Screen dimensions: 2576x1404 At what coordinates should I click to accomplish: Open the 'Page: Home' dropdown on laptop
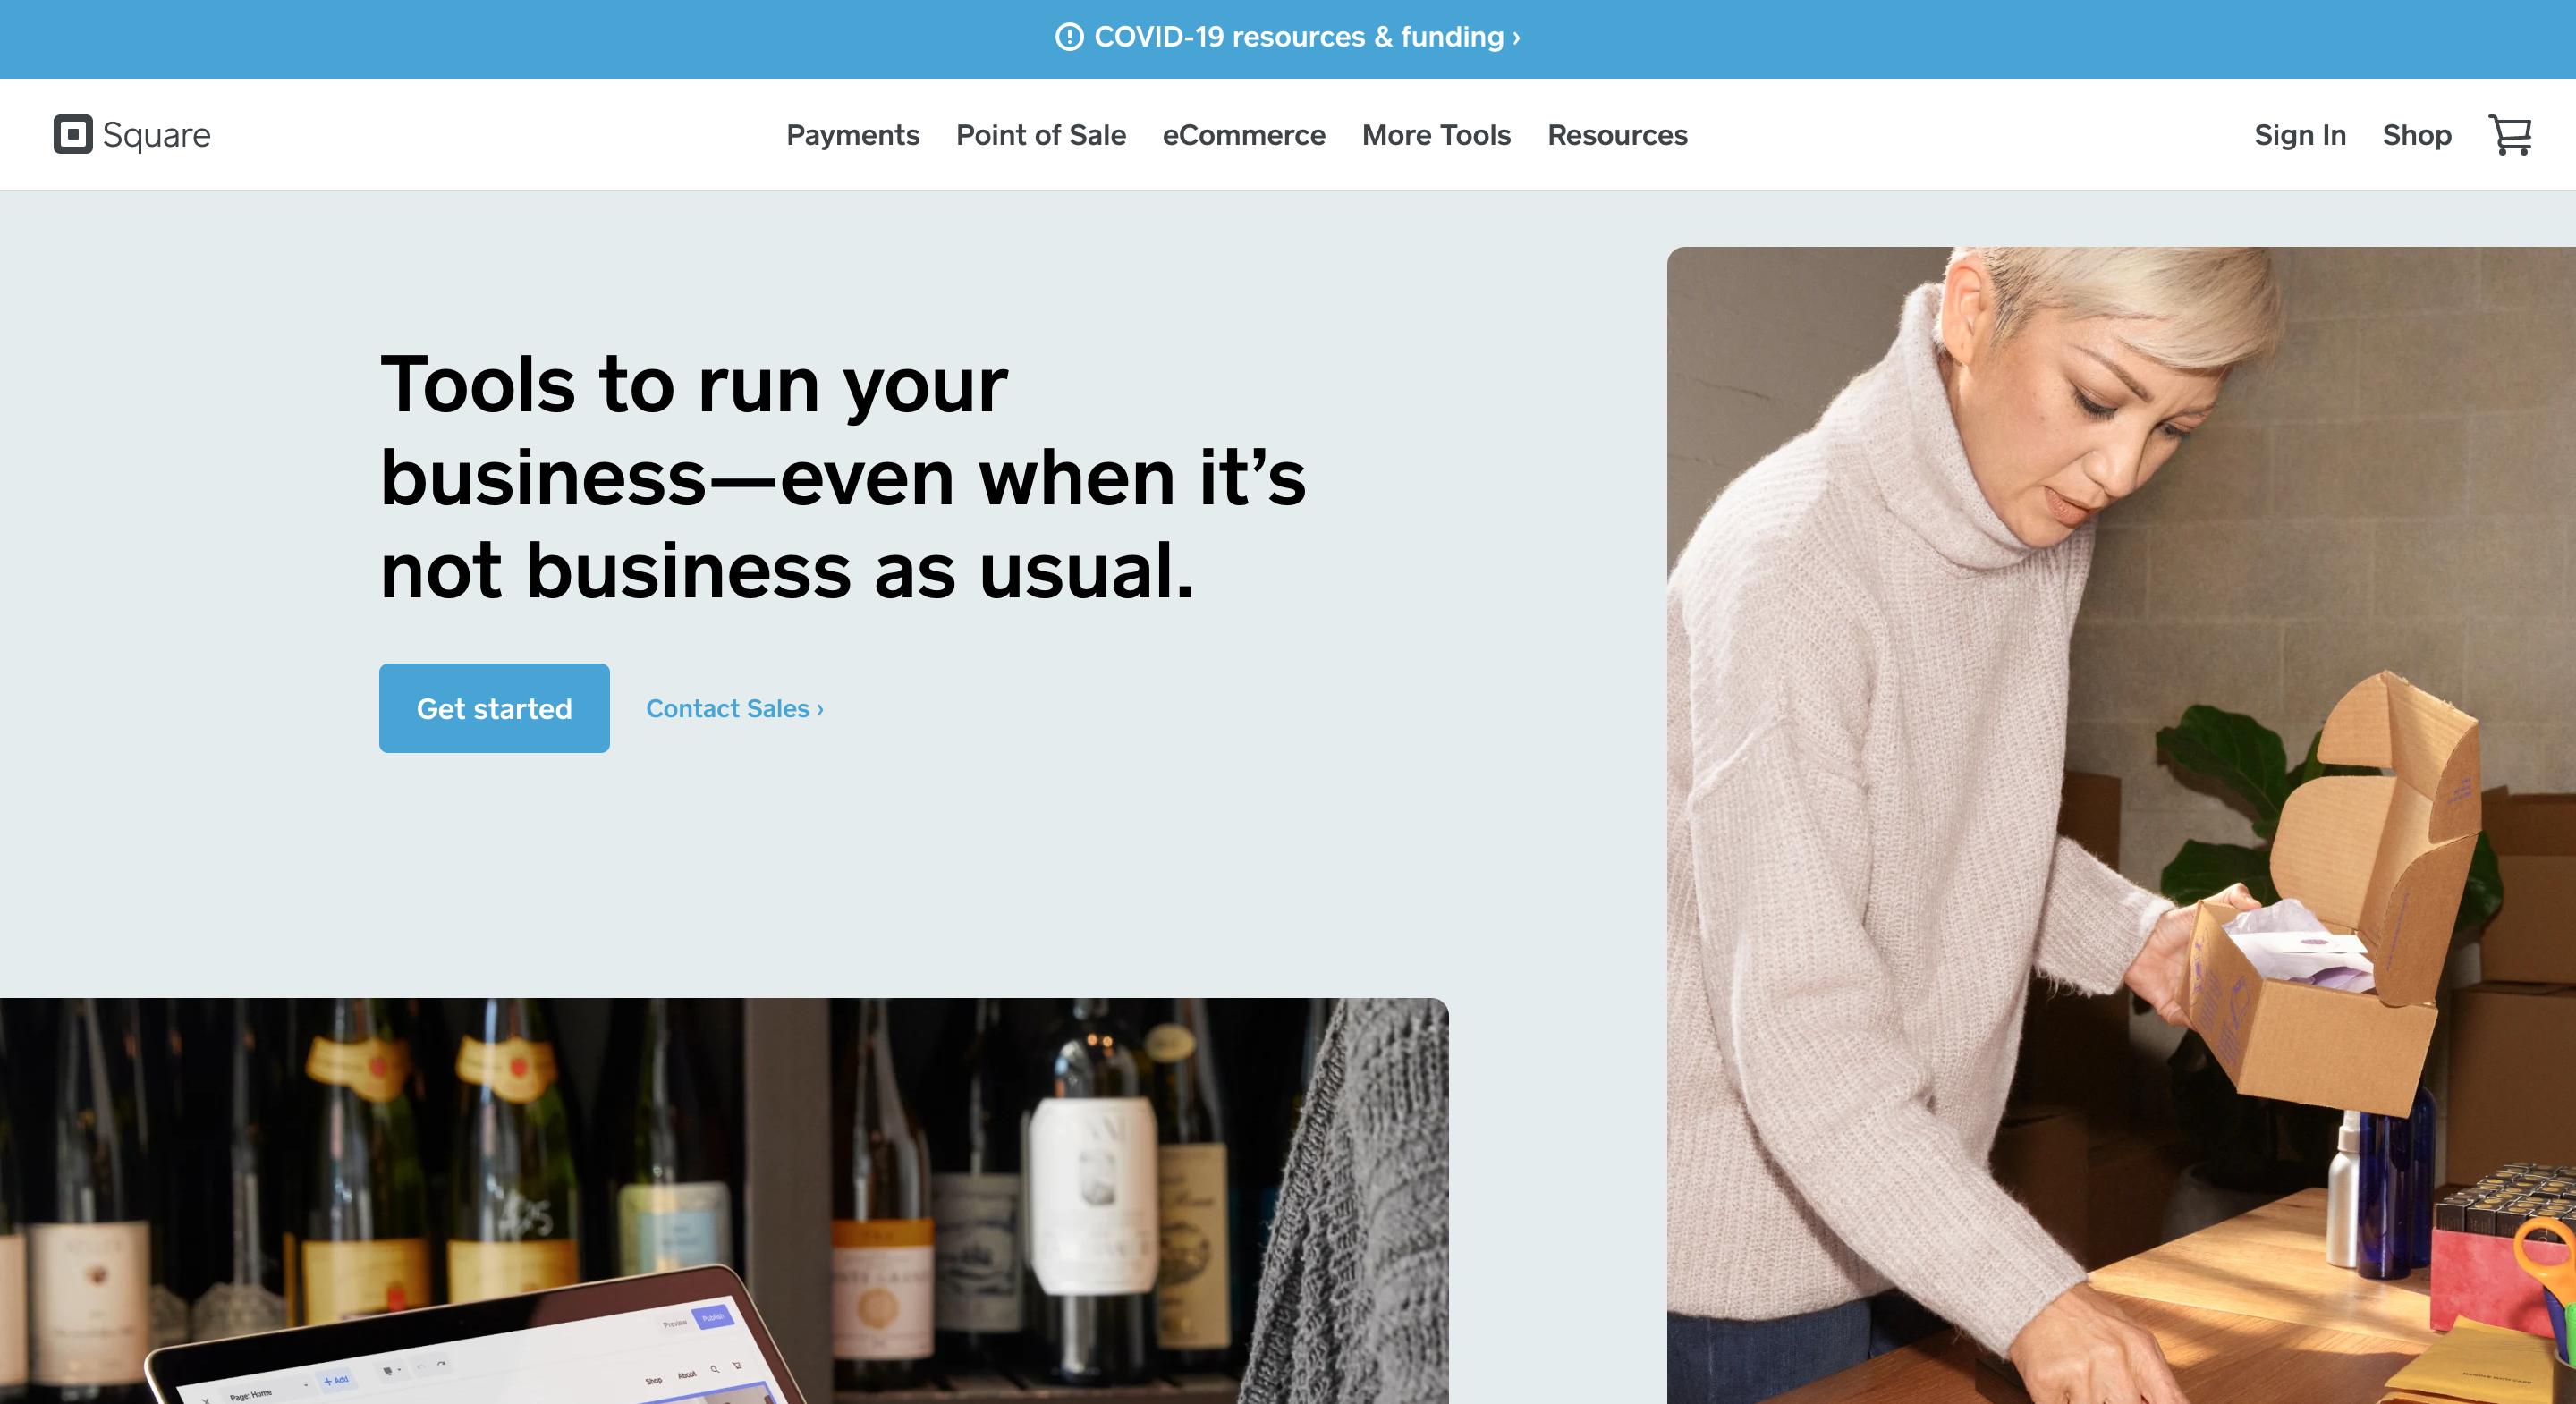pos(268,1391)
